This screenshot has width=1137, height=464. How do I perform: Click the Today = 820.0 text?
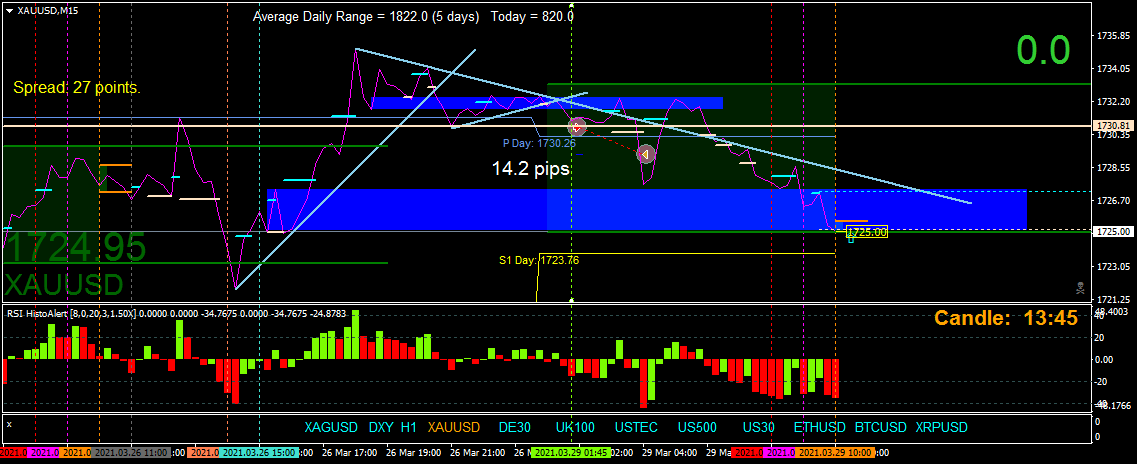click(533, 17)
